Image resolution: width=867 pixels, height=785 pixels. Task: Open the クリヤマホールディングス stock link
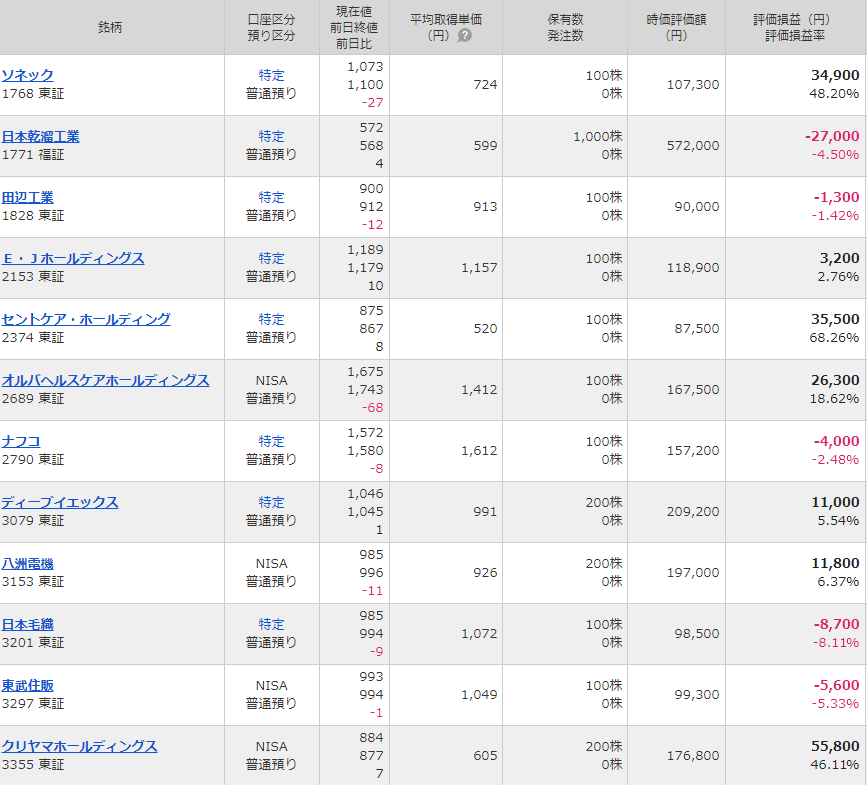79,746
